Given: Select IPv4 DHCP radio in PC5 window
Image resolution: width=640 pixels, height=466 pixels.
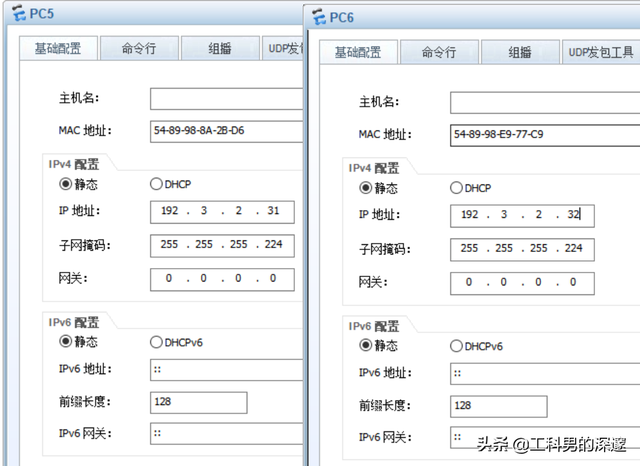Looking at the screenshot, I should [x=156, y=184].
